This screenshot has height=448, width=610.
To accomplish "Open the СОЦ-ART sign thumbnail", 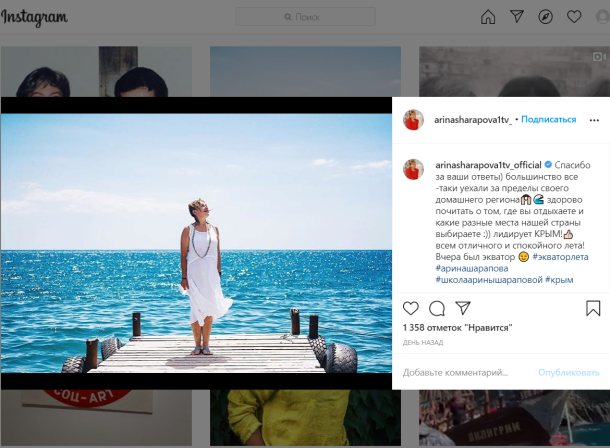I will [x=96, y=418].
